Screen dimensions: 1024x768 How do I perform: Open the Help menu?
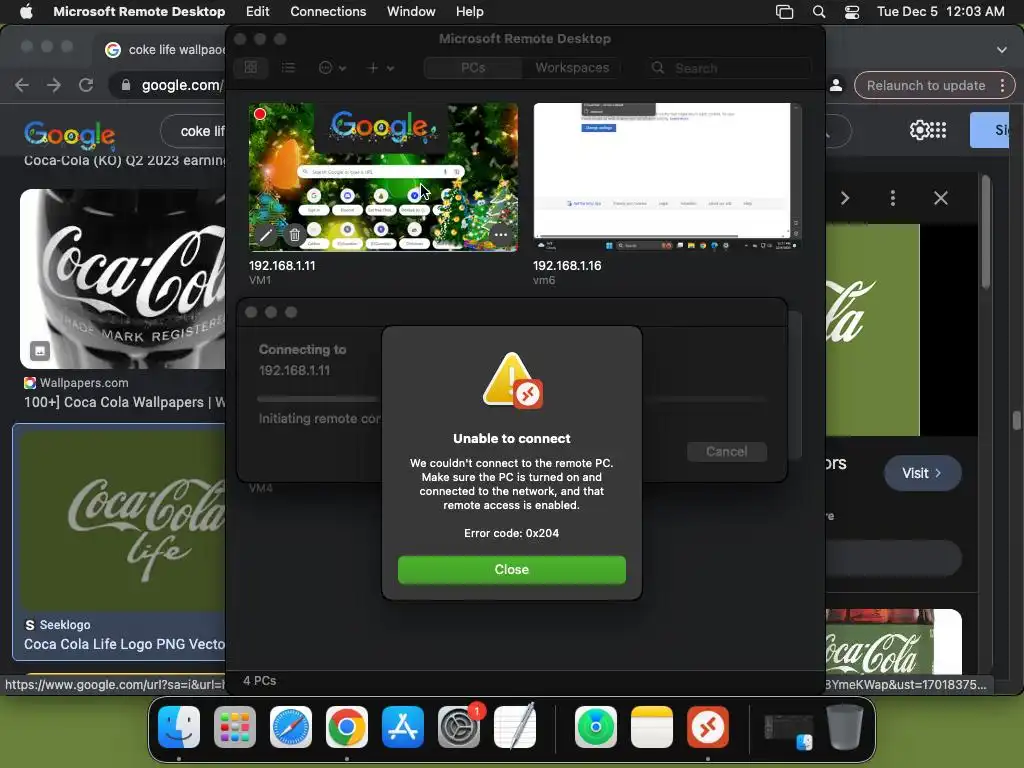[x=470, y=12]
